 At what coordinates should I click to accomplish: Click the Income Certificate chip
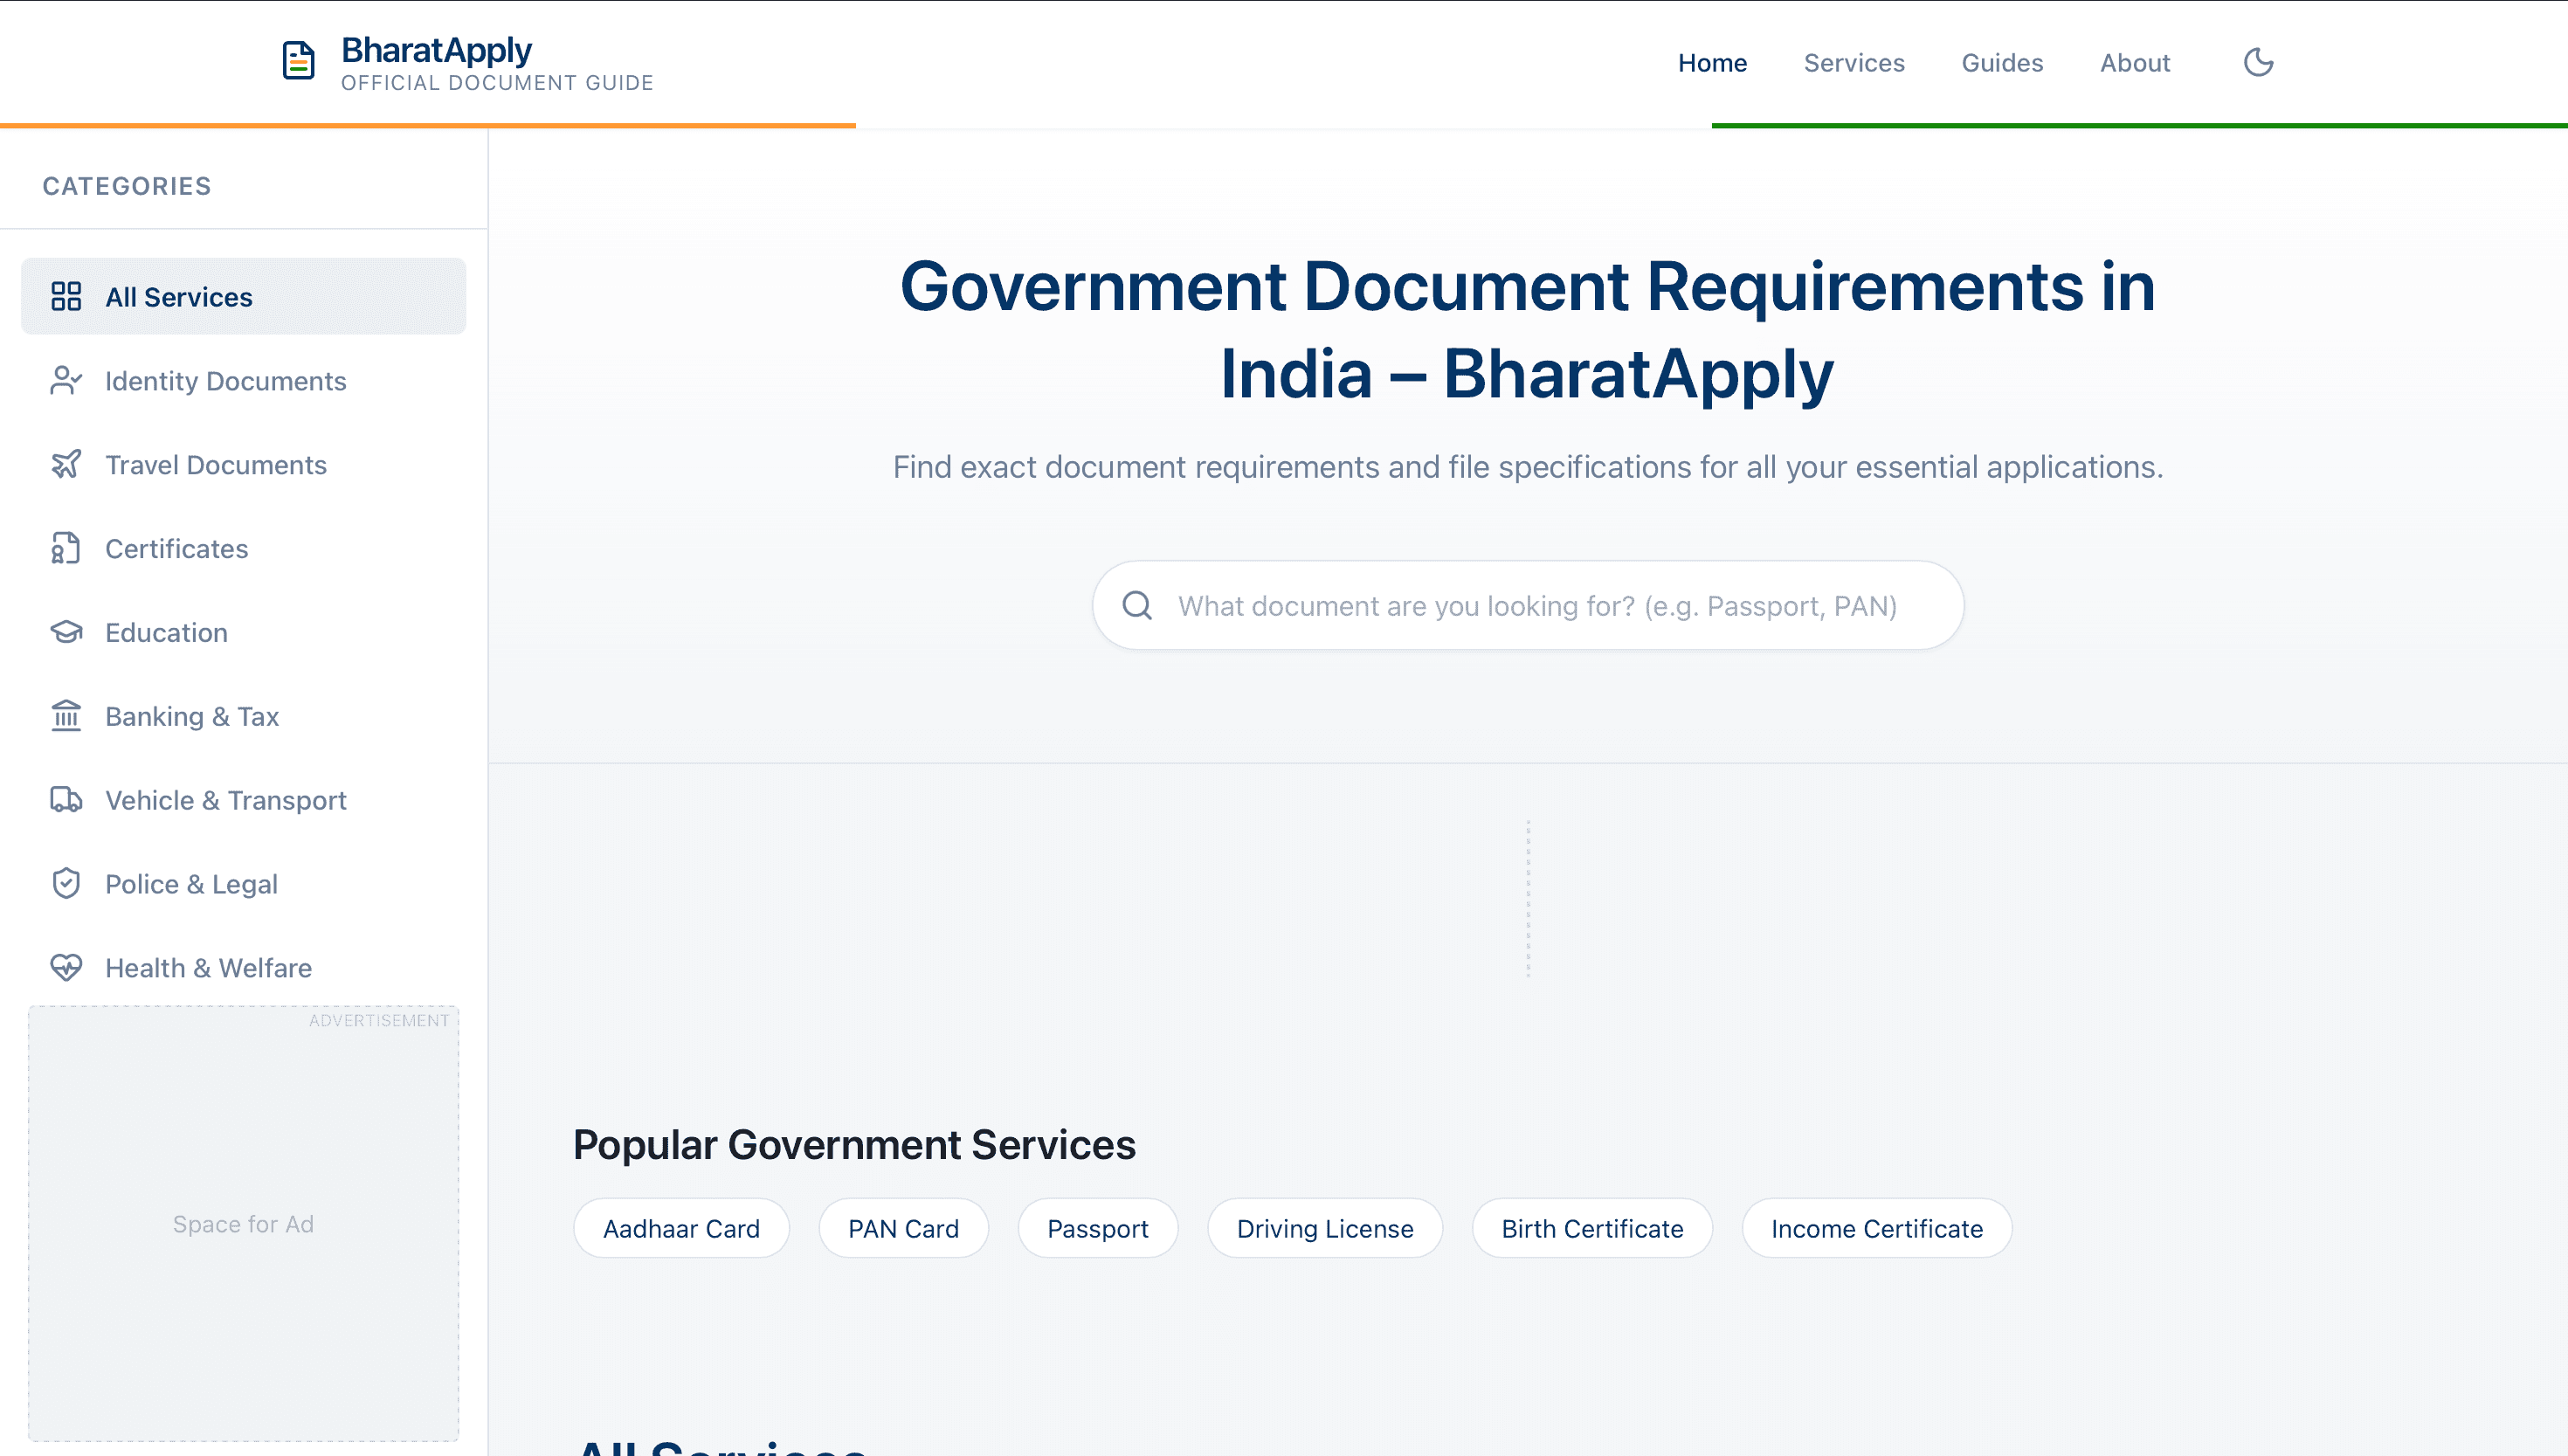tap(1876, 1228)
